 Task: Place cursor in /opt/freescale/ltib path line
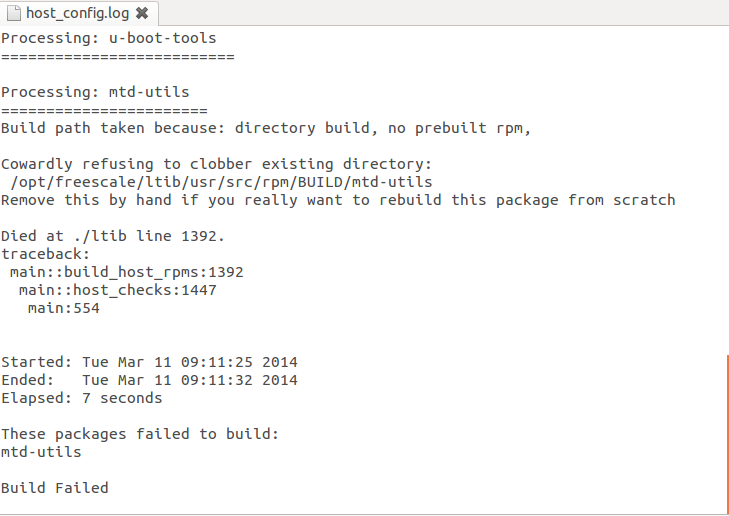tap(221, 182)
